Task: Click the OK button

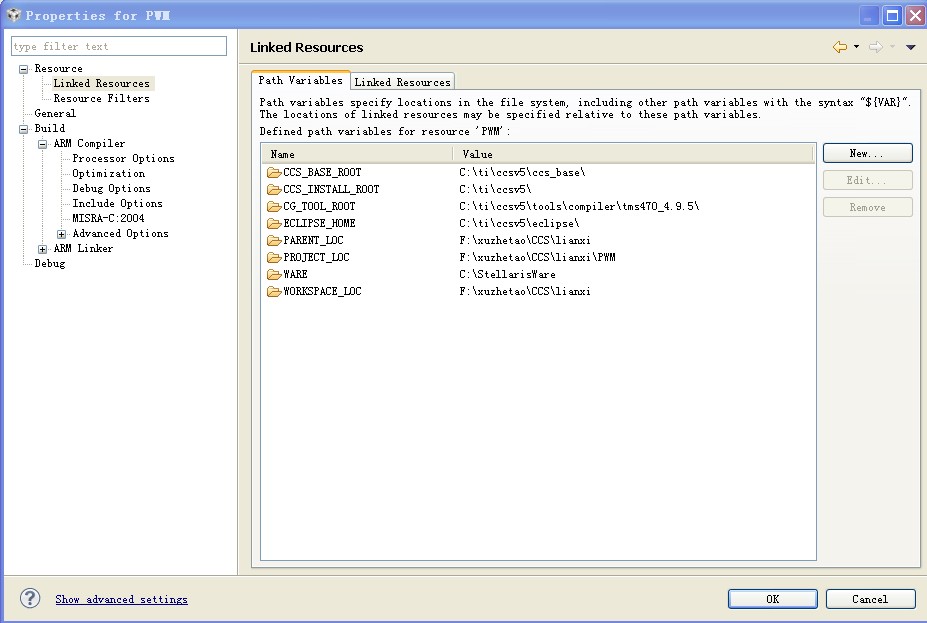Action: [773, 599]
